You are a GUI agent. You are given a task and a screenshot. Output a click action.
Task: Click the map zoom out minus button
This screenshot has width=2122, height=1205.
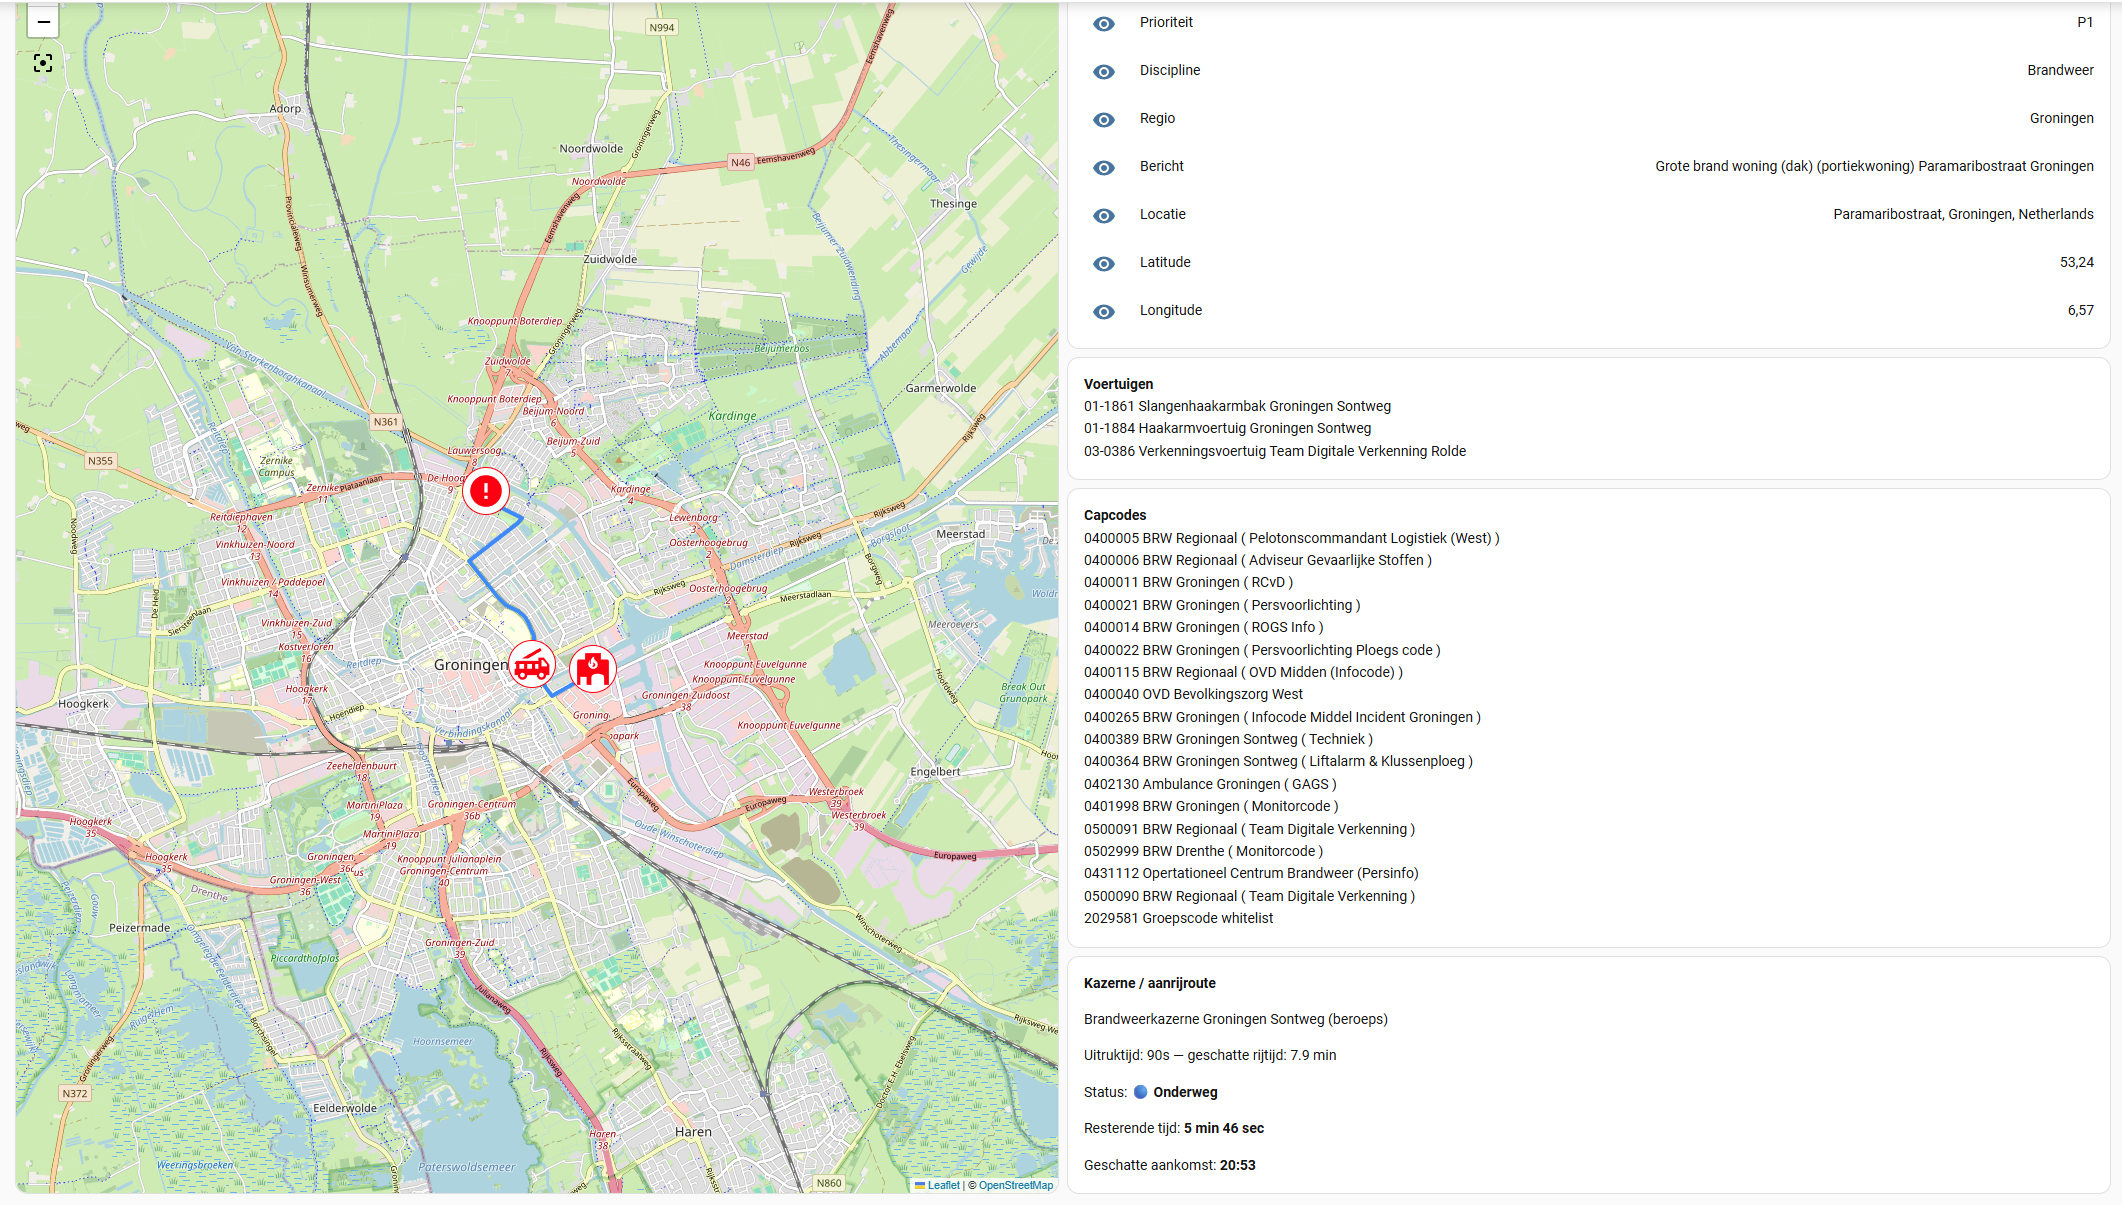pyautogui.click(x=43, y=22)
